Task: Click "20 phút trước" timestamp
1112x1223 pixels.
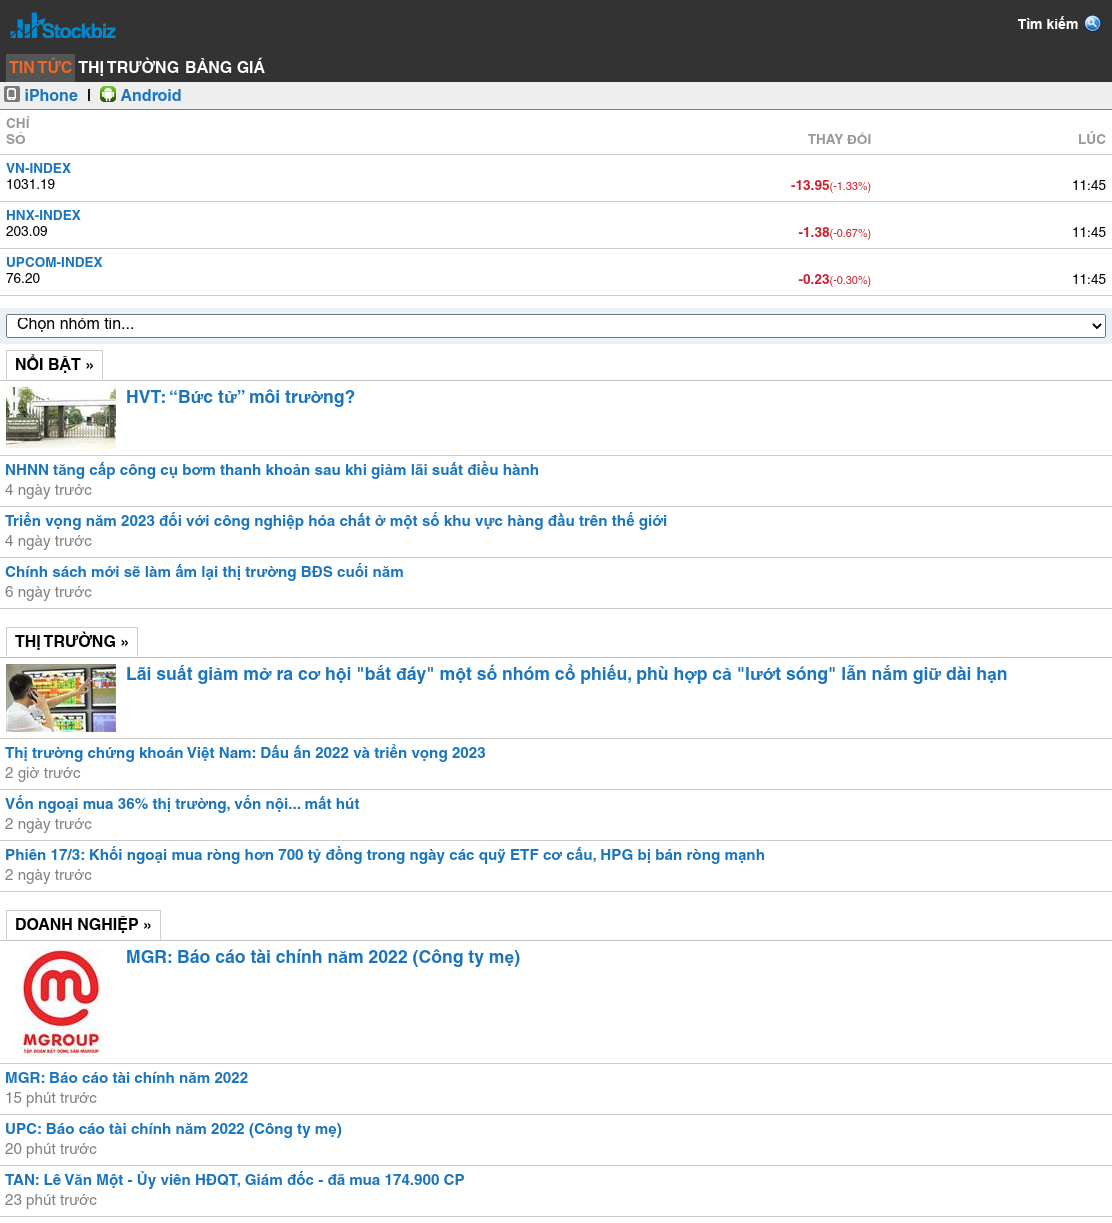Action: pyautogui.click(x=51, y=1149)
